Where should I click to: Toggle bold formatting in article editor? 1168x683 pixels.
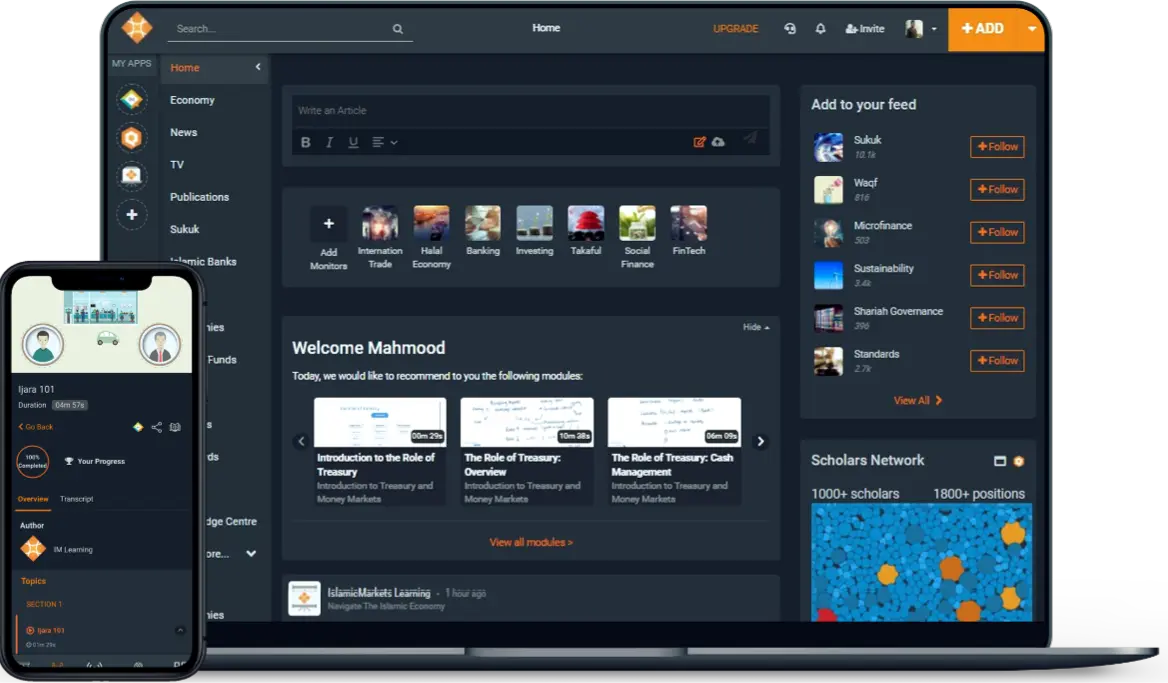[306, 142]
